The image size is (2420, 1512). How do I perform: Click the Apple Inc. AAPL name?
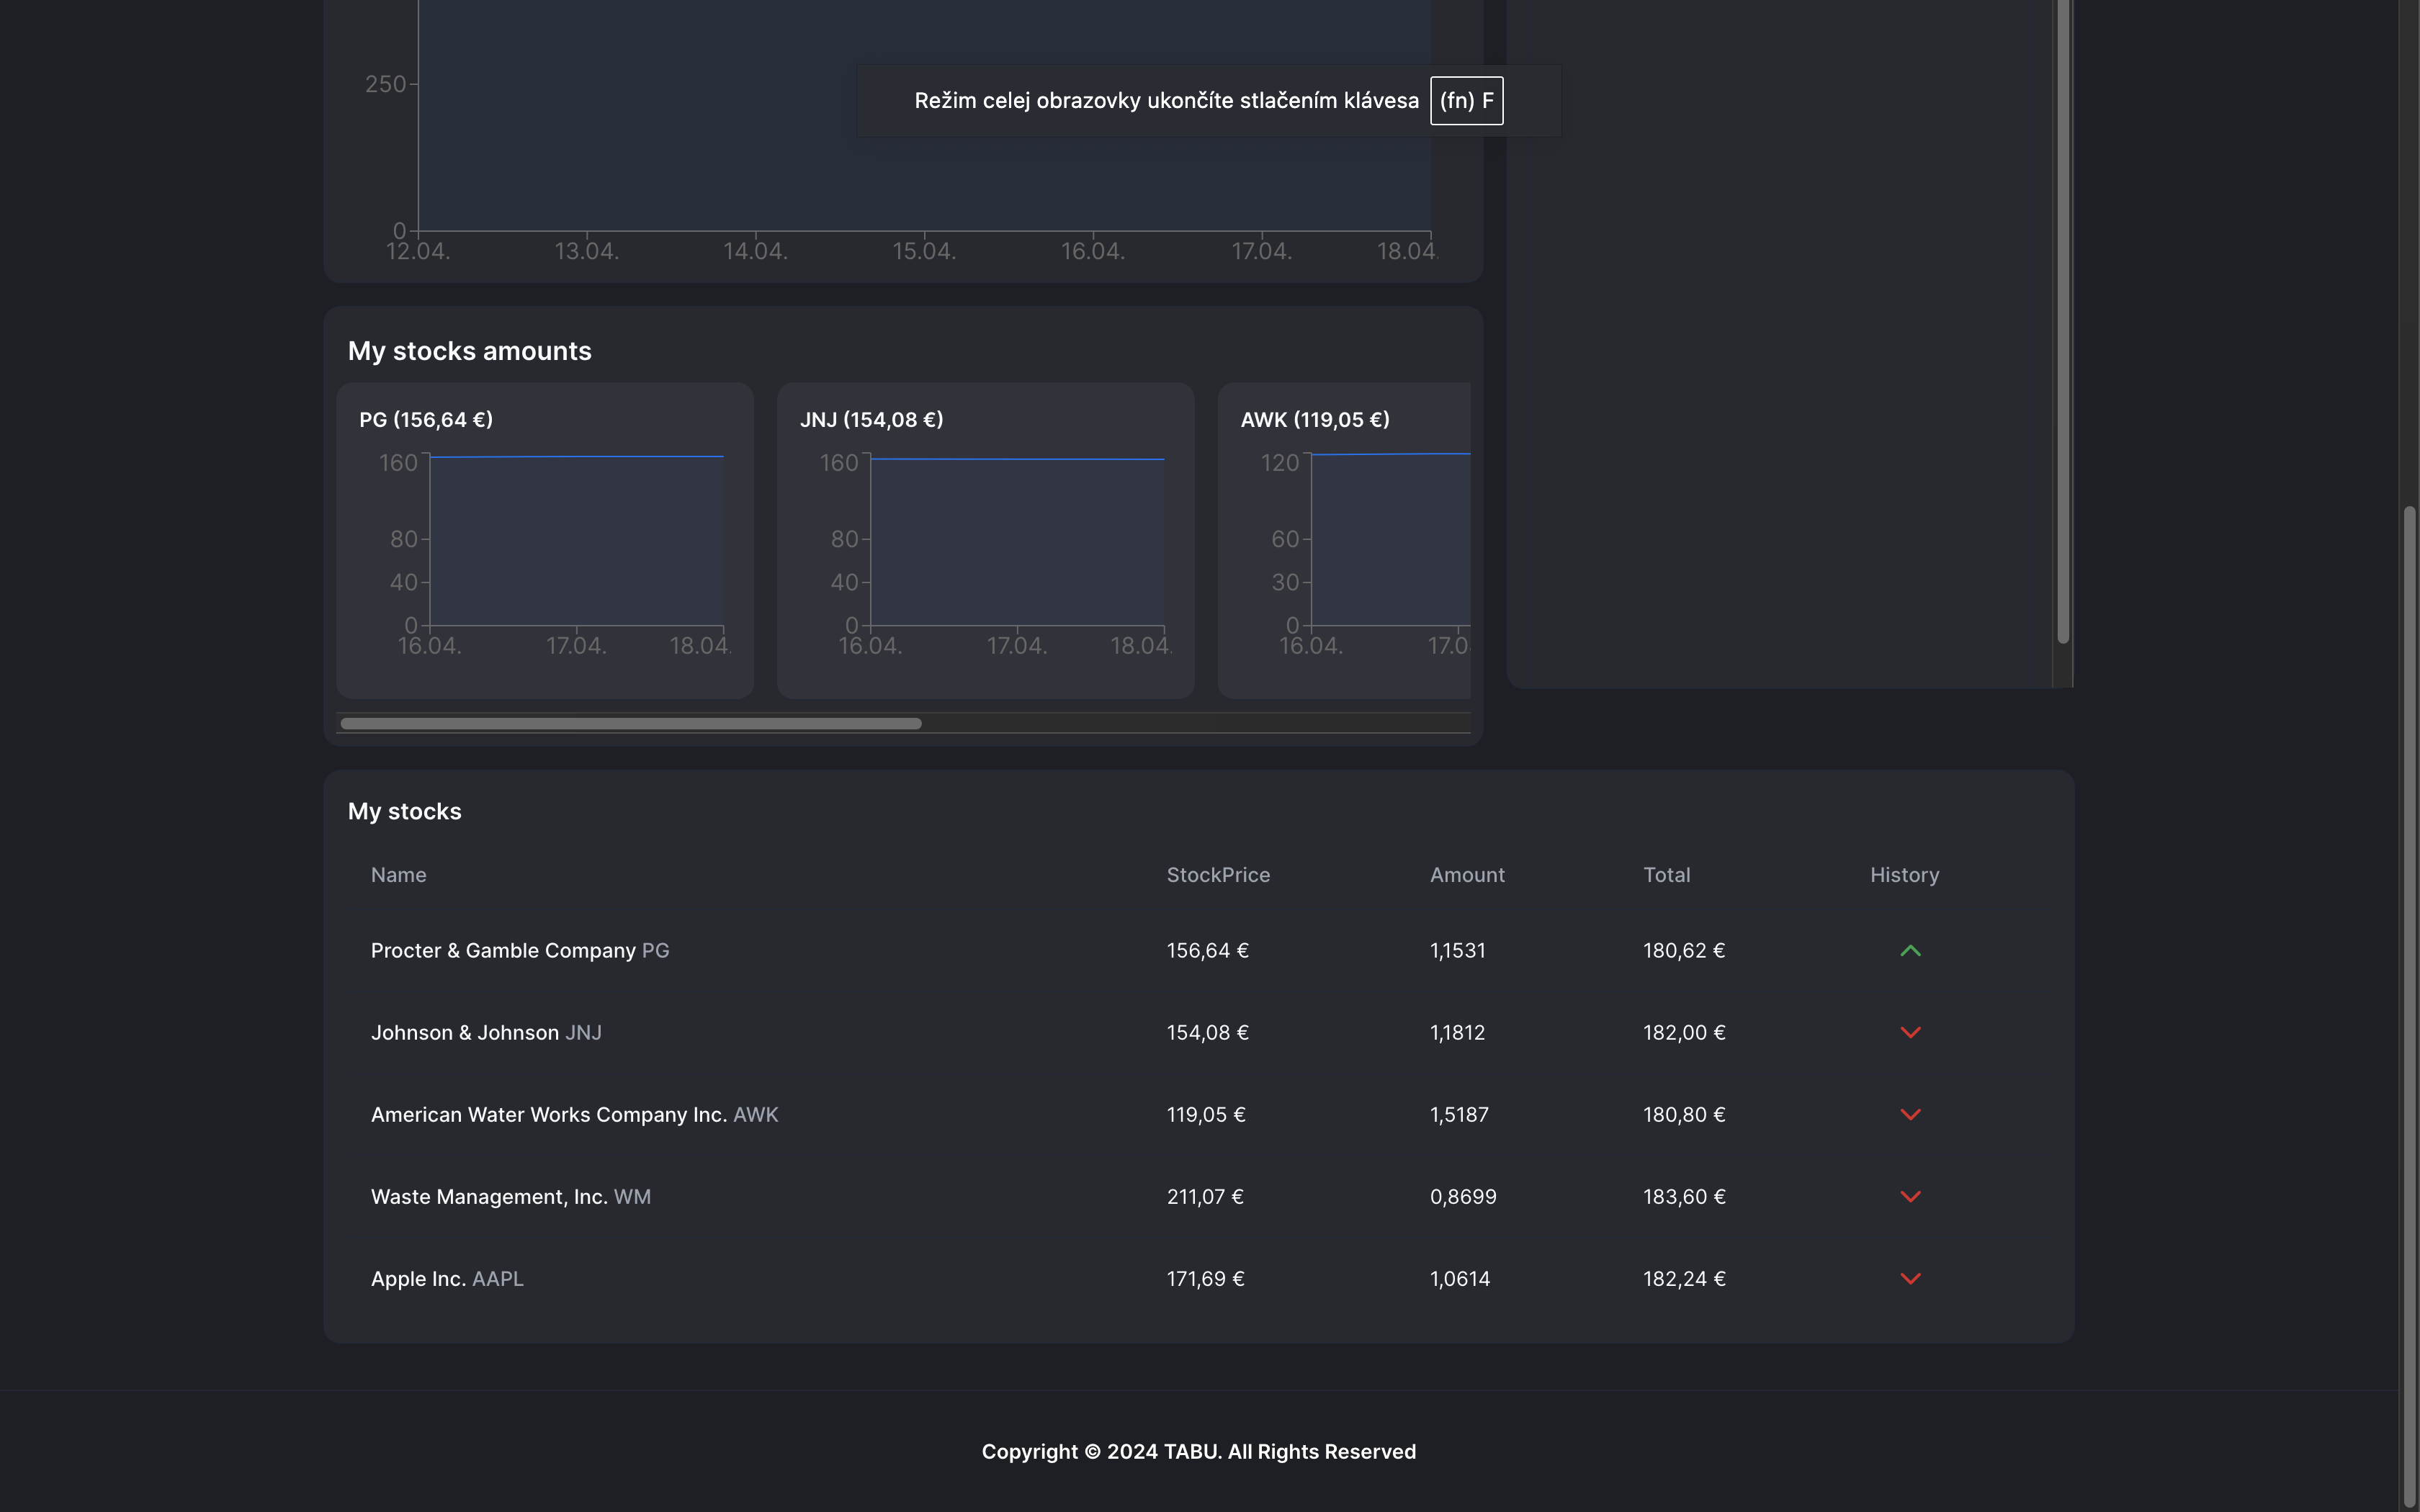pyautogui.click(x=447, y=1279)
